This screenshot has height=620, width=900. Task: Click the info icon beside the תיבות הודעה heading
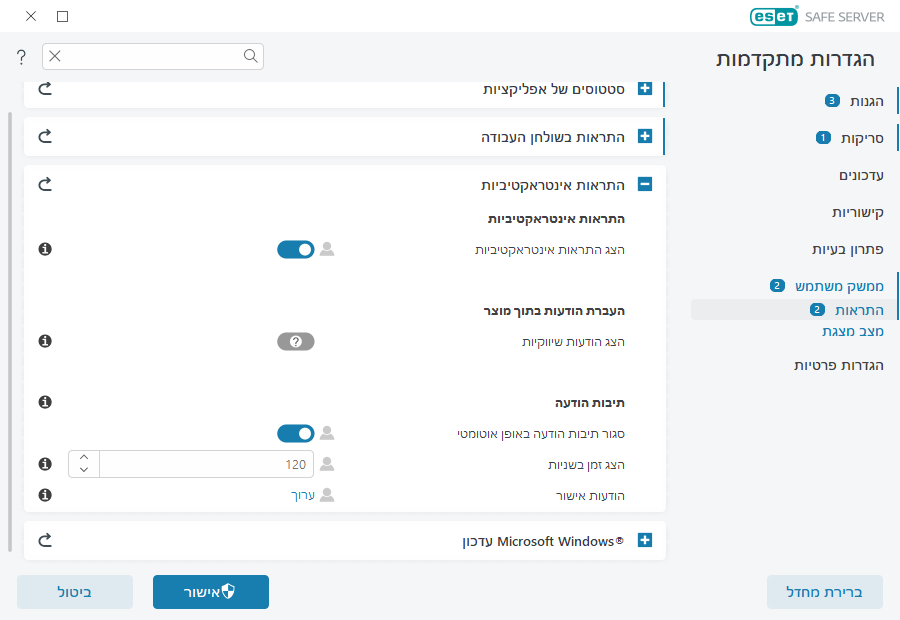coord(45,402)
